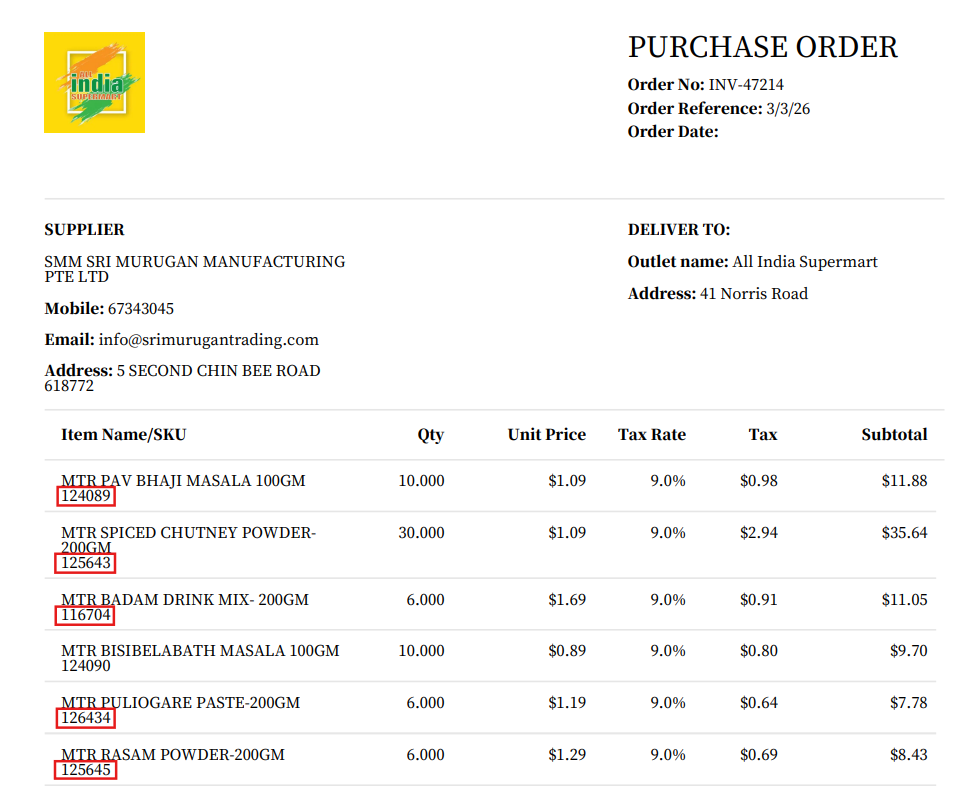Click the $35.64 subtotal amount
This screenshot has width=975, height=796.
pos(904,533)
